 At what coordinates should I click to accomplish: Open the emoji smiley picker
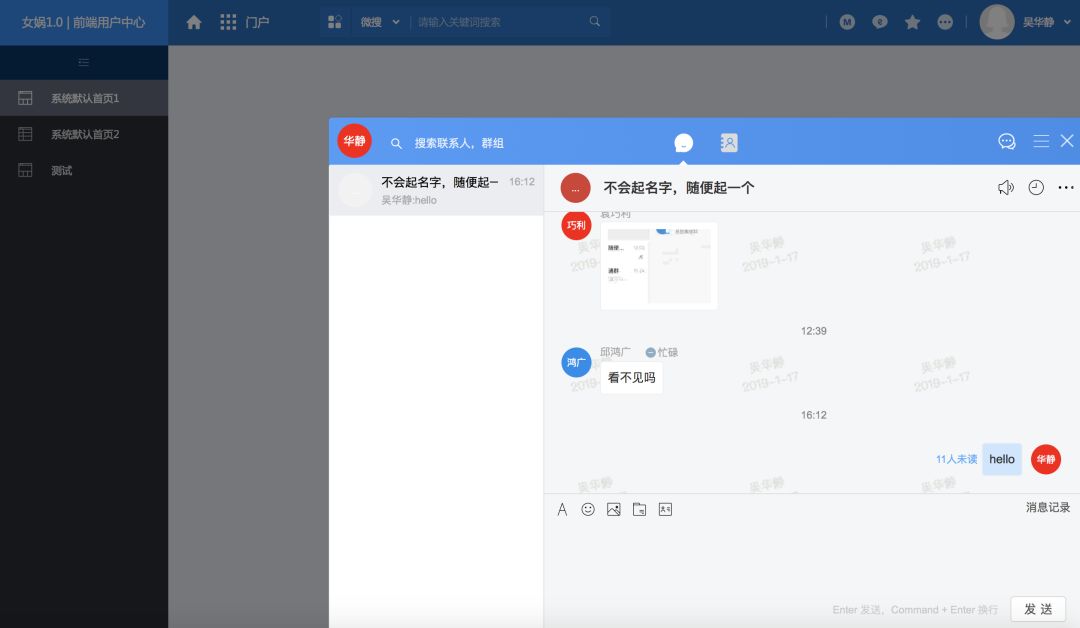coord(588,509)
